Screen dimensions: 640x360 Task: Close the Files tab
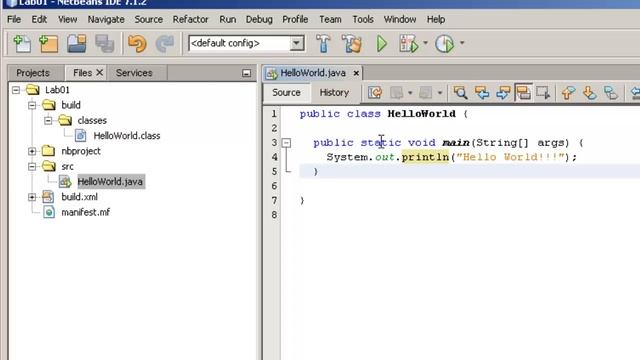99,73
